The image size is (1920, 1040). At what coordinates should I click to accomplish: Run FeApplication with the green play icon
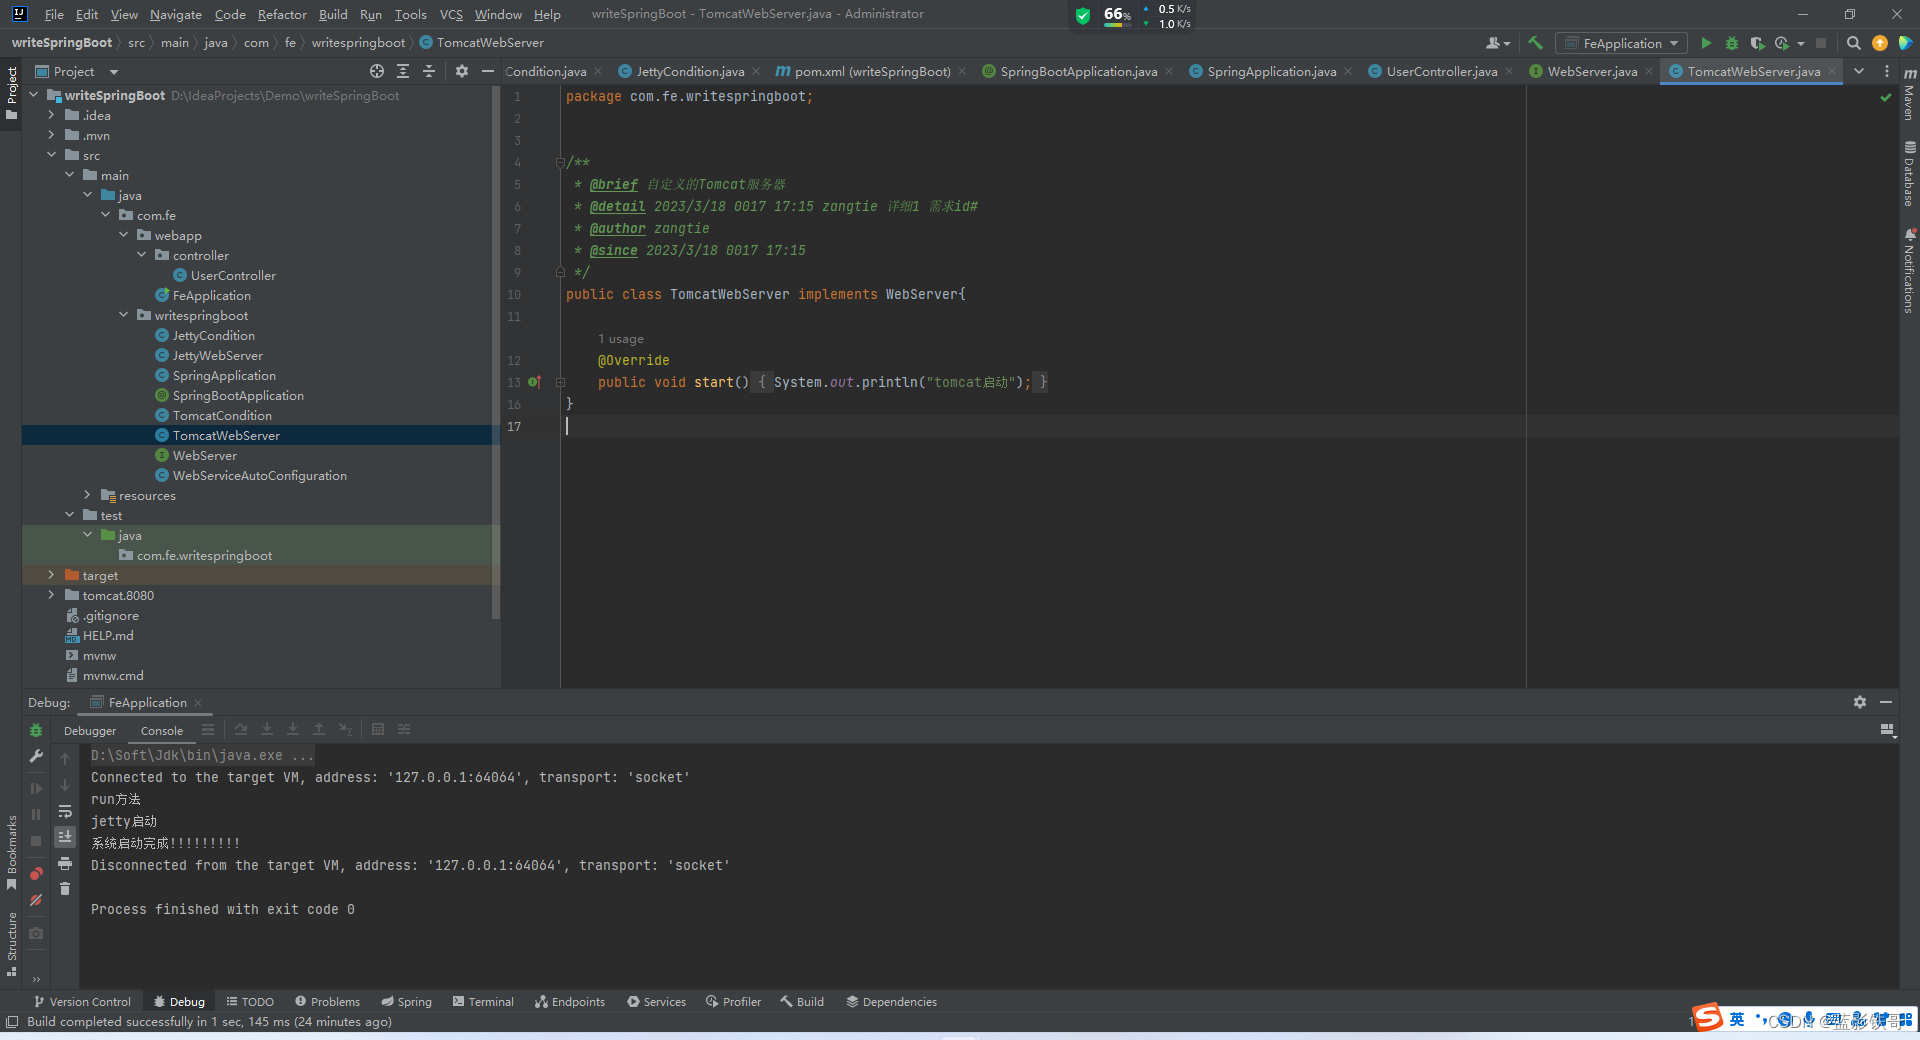click(x=1706, y=43)
